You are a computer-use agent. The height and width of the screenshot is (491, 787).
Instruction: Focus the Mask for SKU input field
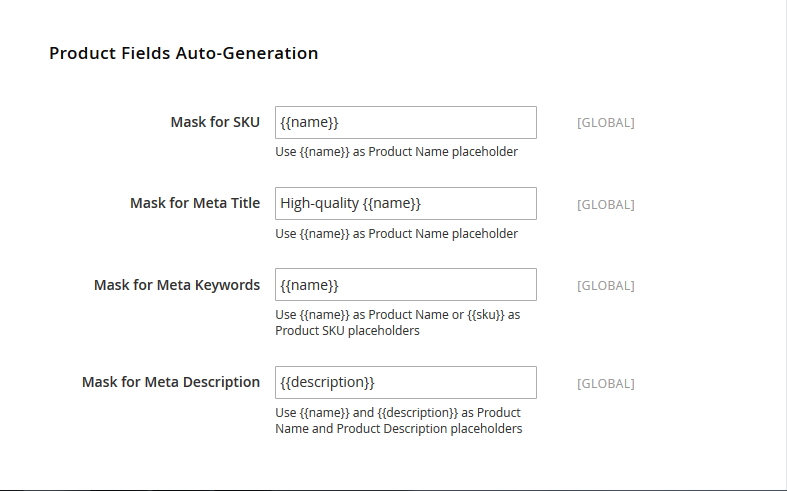pyautogui.click(x=406, y=122)
